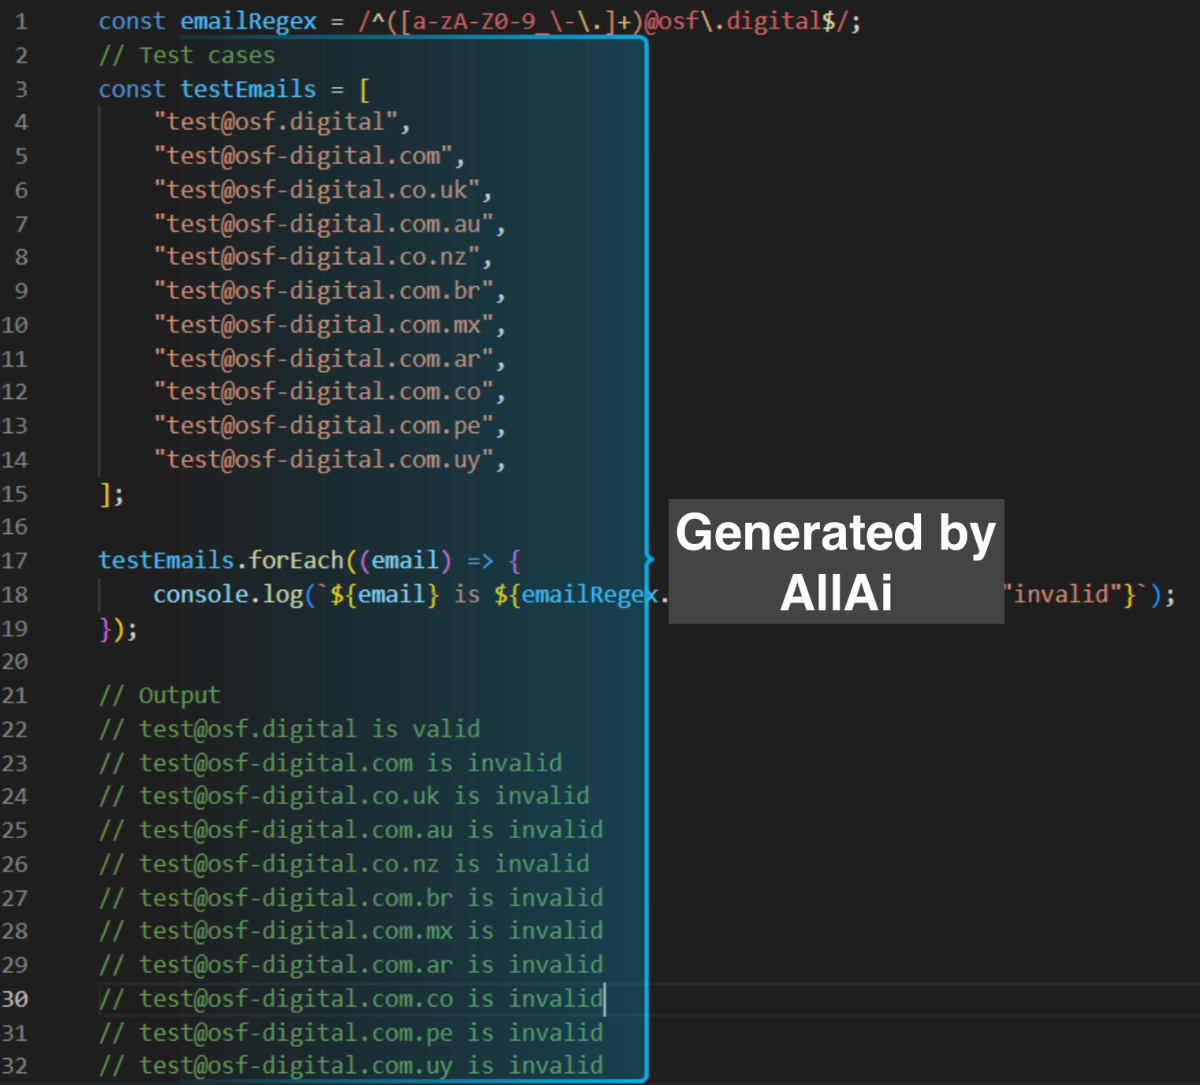Select the "test@osf-digital.co.nz" string entry

point(317,257)
